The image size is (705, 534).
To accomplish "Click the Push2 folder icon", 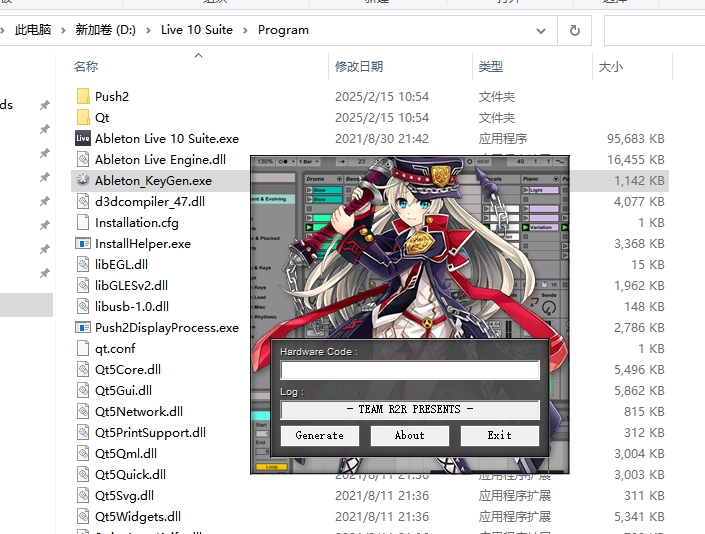I will (x=83, y=96).
